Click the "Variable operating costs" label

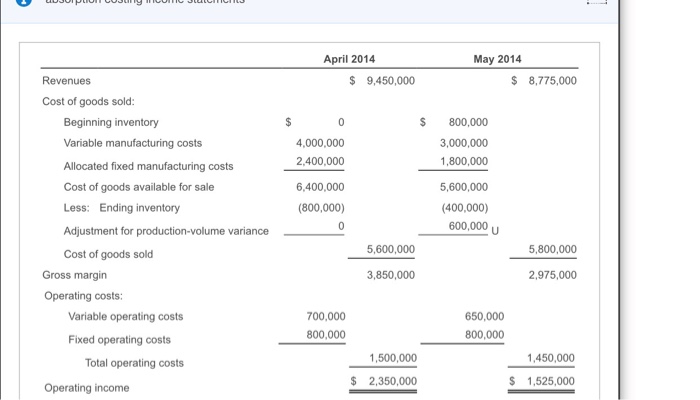point(125,317)
